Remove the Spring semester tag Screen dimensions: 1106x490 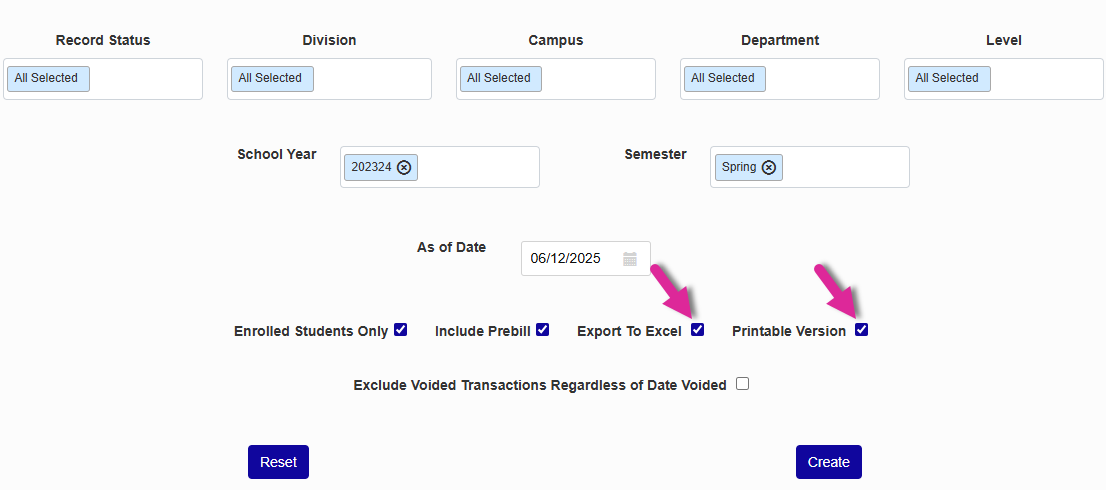[x=769, y=168]
